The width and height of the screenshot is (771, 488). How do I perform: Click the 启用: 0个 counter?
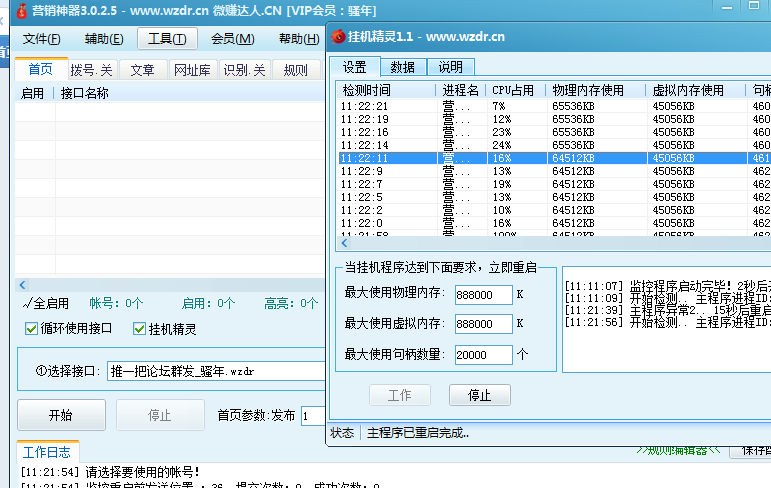point(208,304)
